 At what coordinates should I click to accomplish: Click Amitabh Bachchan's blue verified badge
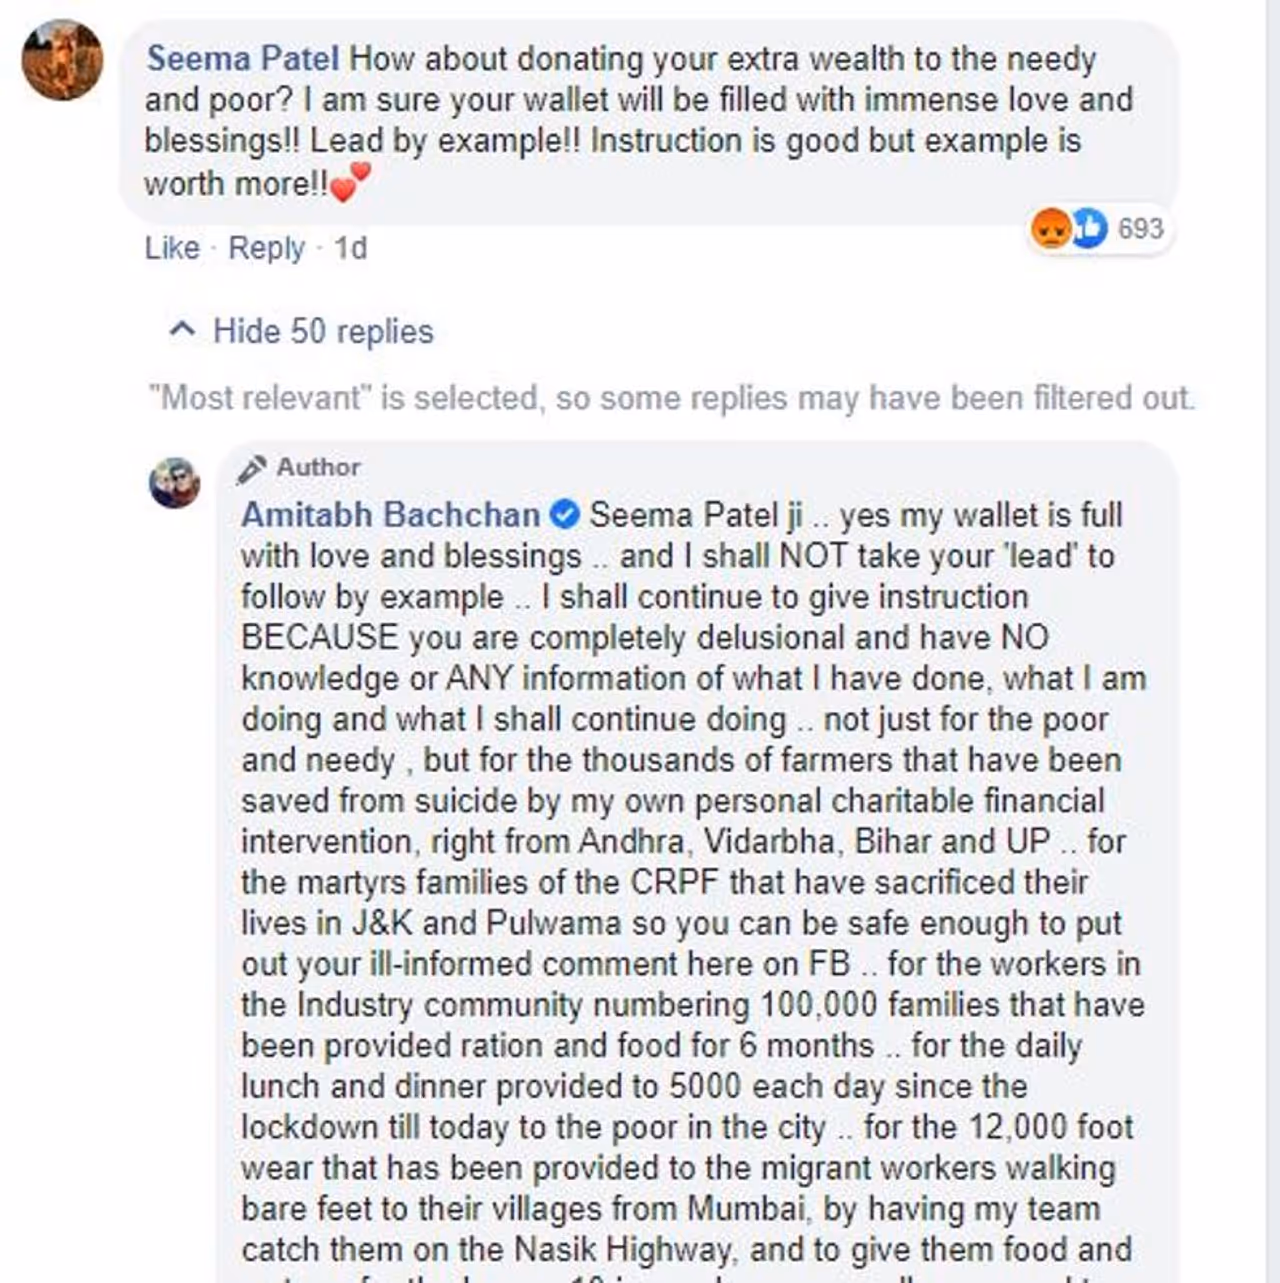click(x=565, y=515)
